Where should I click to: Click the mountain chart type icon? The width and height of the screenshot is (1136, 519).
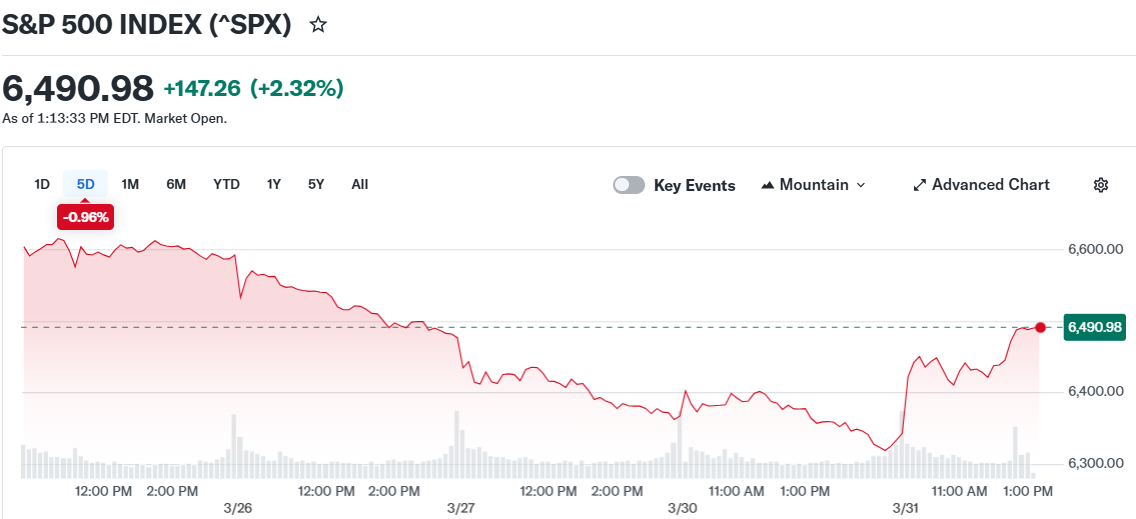[768, 185]
